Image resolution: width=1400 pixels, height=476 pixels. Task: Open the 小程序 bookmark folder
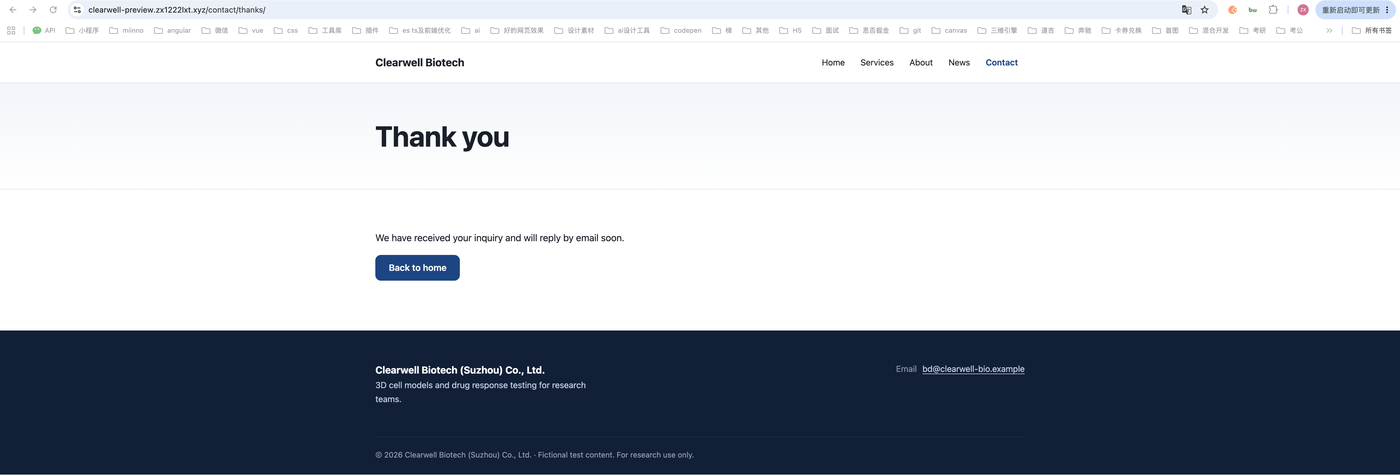click(x=82, y=30)
